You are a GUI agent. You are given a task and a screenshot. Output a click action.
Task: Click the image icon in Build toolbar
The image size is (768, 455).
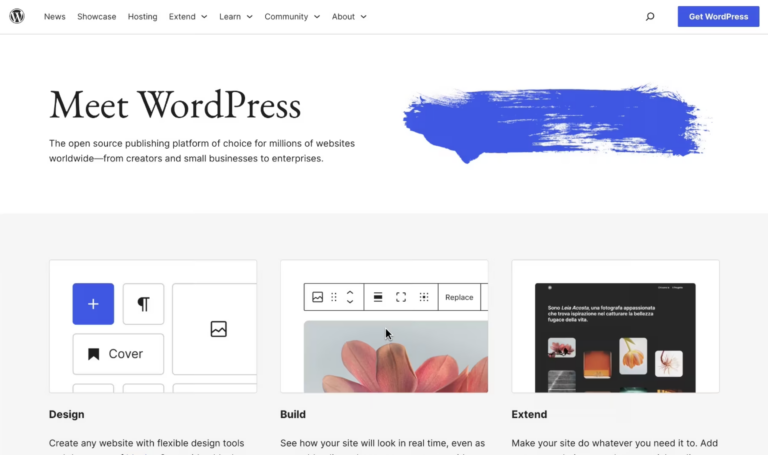317,297
